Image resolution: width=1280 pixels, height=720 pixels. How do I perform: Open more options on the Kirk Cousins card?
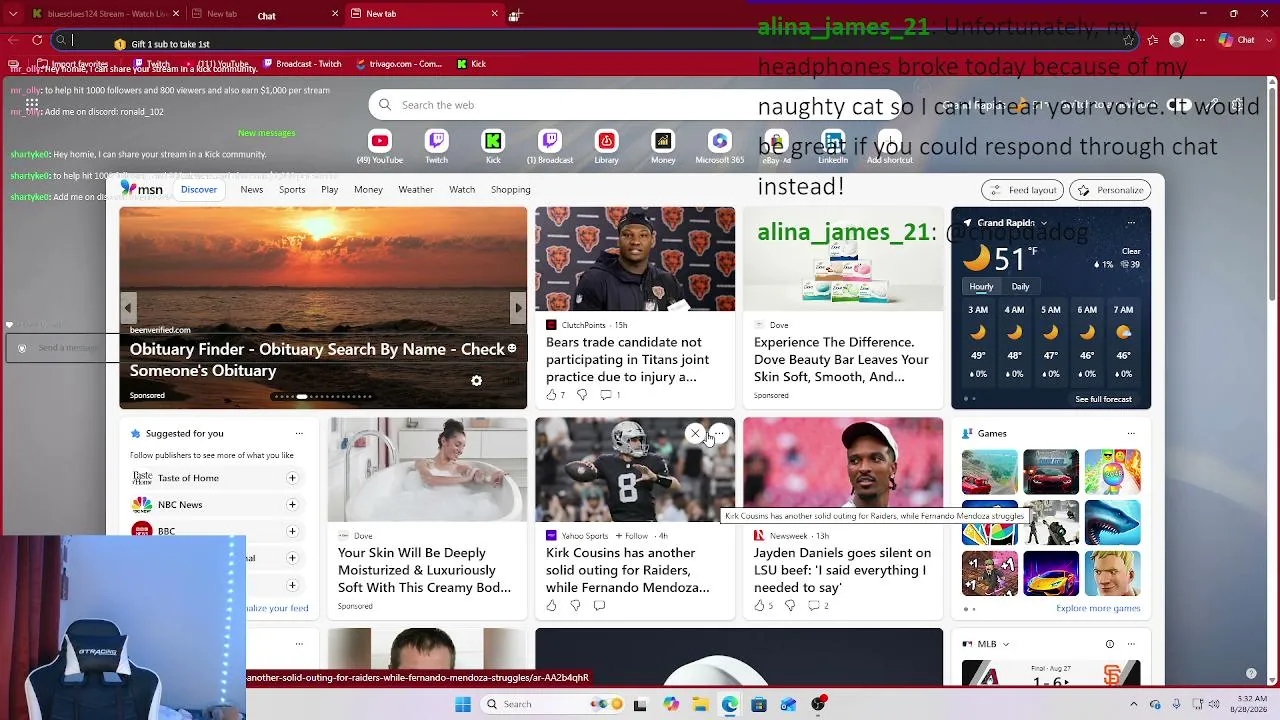pos(719,433)
